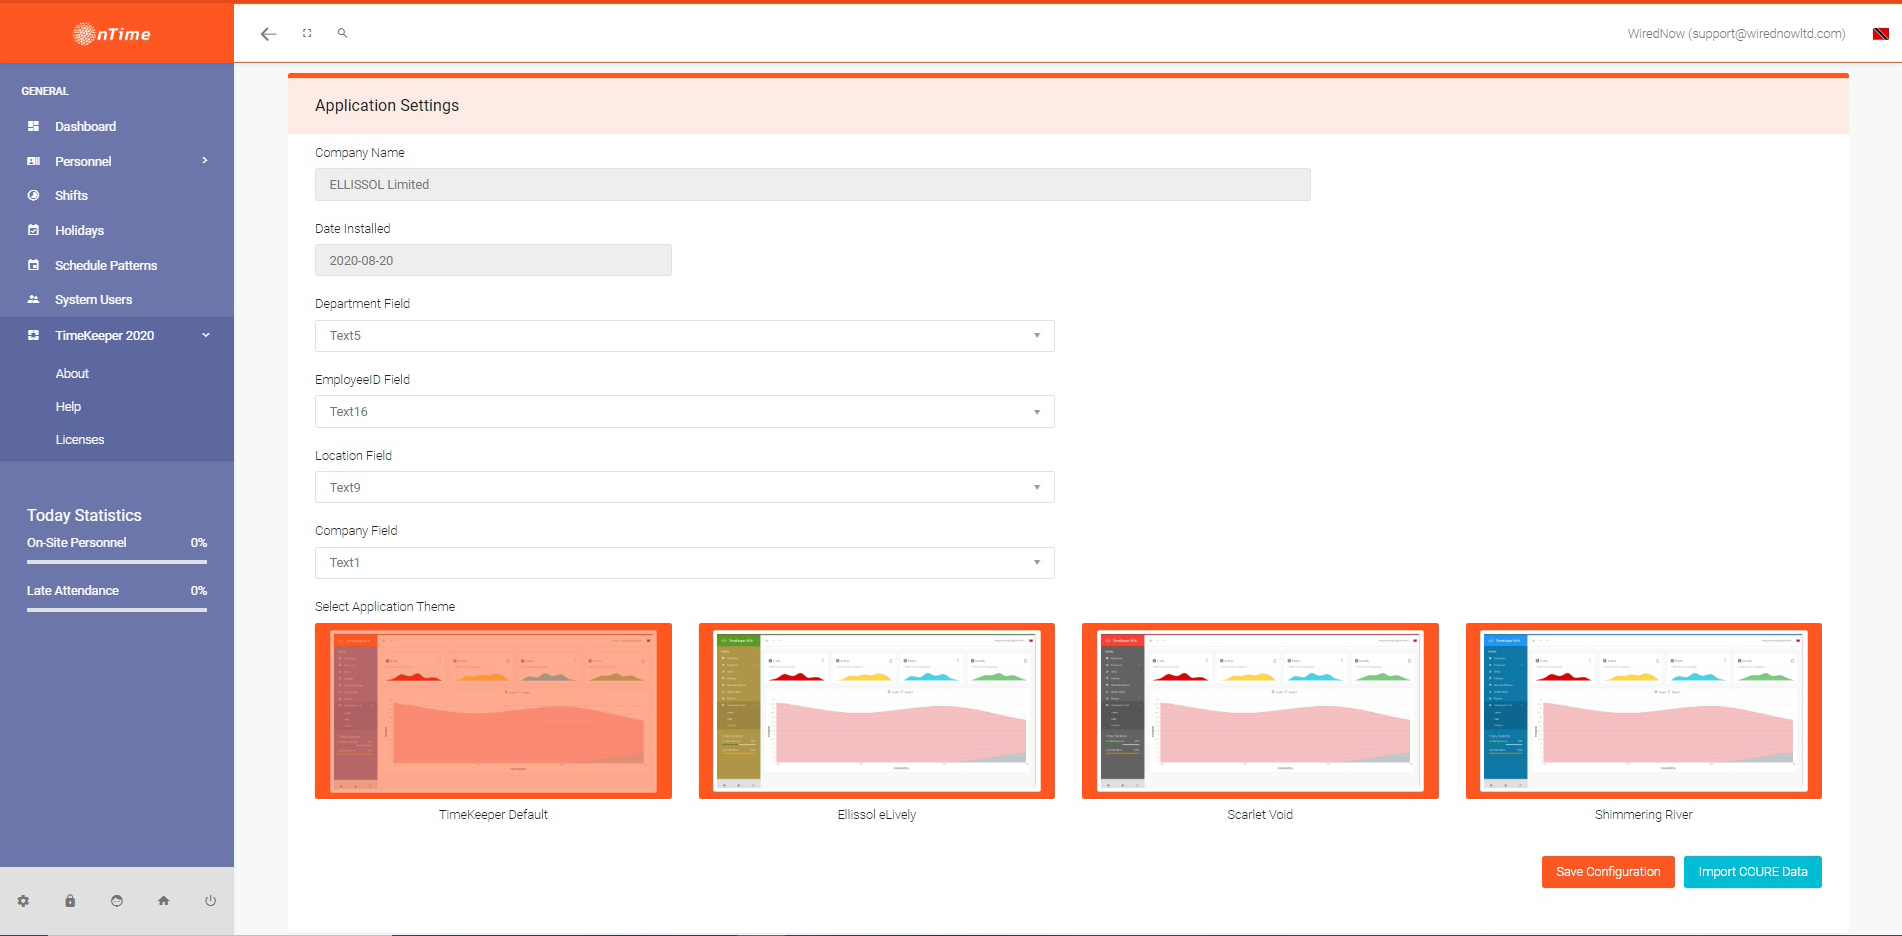1902x936 pixels.
Task: Open settings gear icon in sidebar footer
Action: point(23,901)
